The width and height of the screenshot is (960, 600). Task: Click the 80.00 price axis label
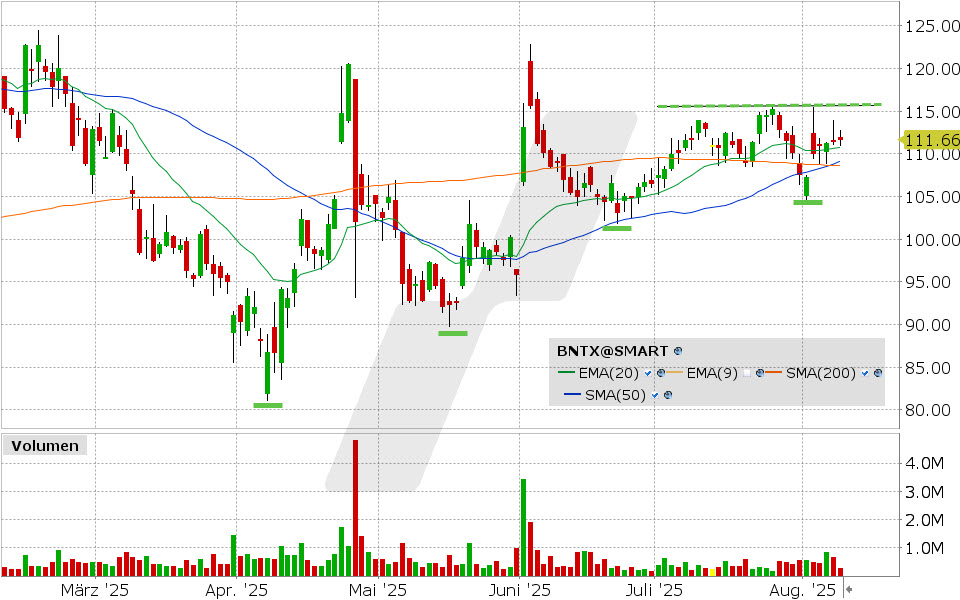tap(928, 410)
